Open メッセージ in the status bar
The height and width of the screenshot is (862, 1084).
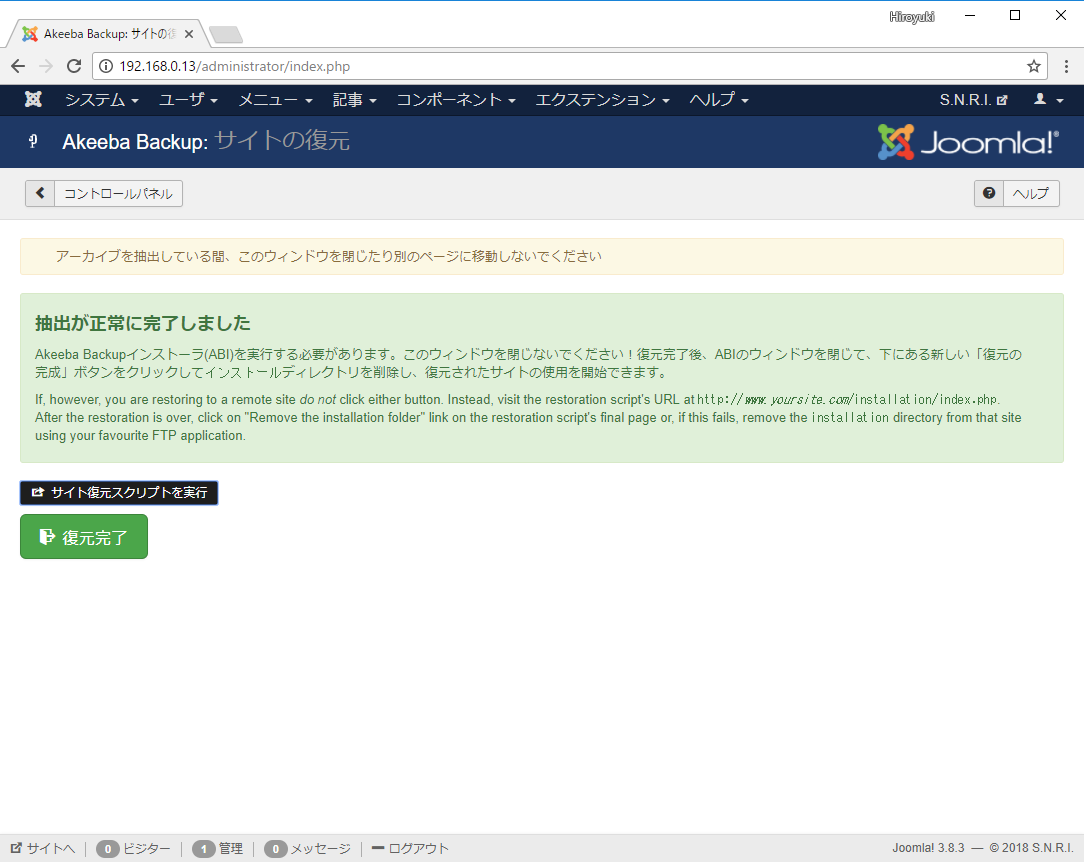(308, 848)
